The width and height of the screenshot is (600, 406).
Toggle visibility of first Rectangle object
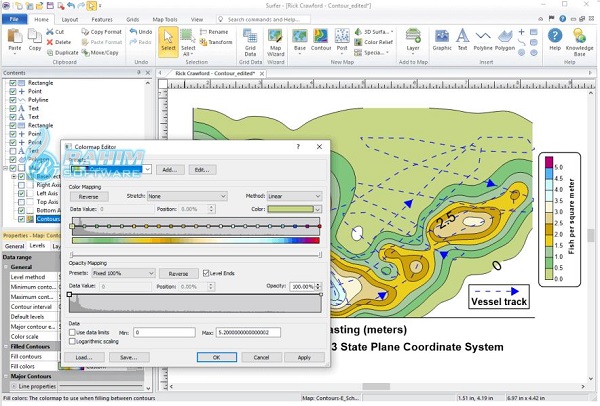click(13, 83)
